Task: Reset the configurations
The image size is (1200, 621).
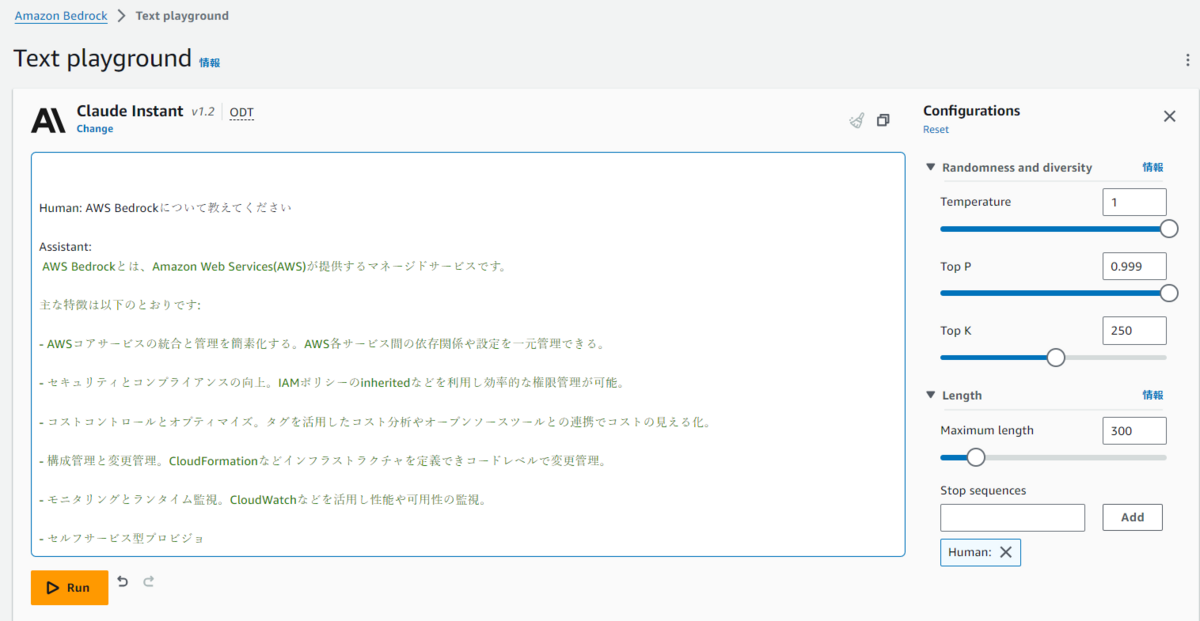Action: pos(936,130)
